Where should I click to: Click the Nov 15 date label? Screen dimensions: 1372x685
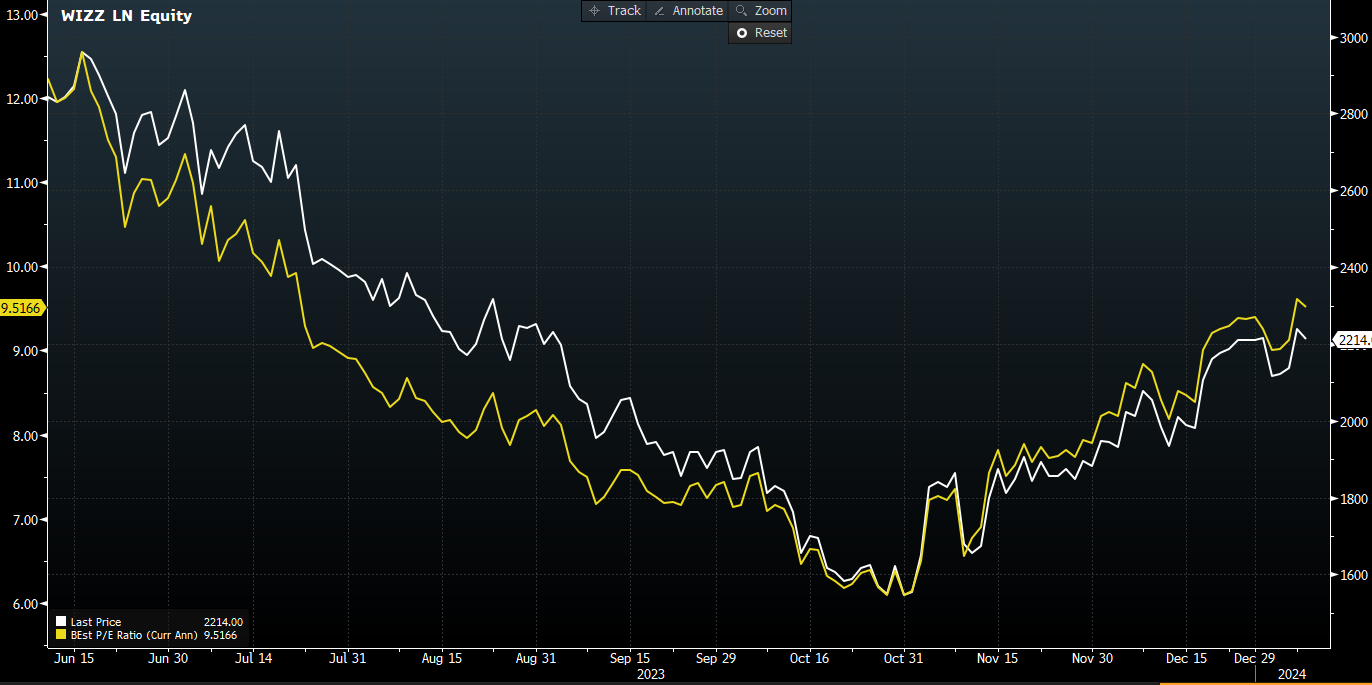[997, 659]
